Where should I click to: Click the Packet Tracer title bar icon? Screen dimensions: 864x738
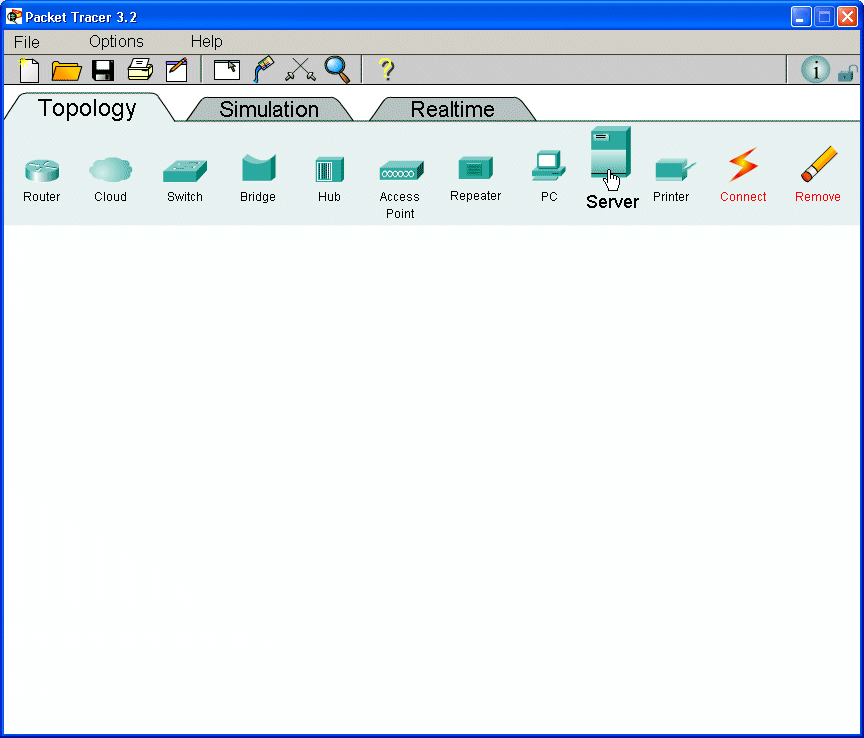14,17
